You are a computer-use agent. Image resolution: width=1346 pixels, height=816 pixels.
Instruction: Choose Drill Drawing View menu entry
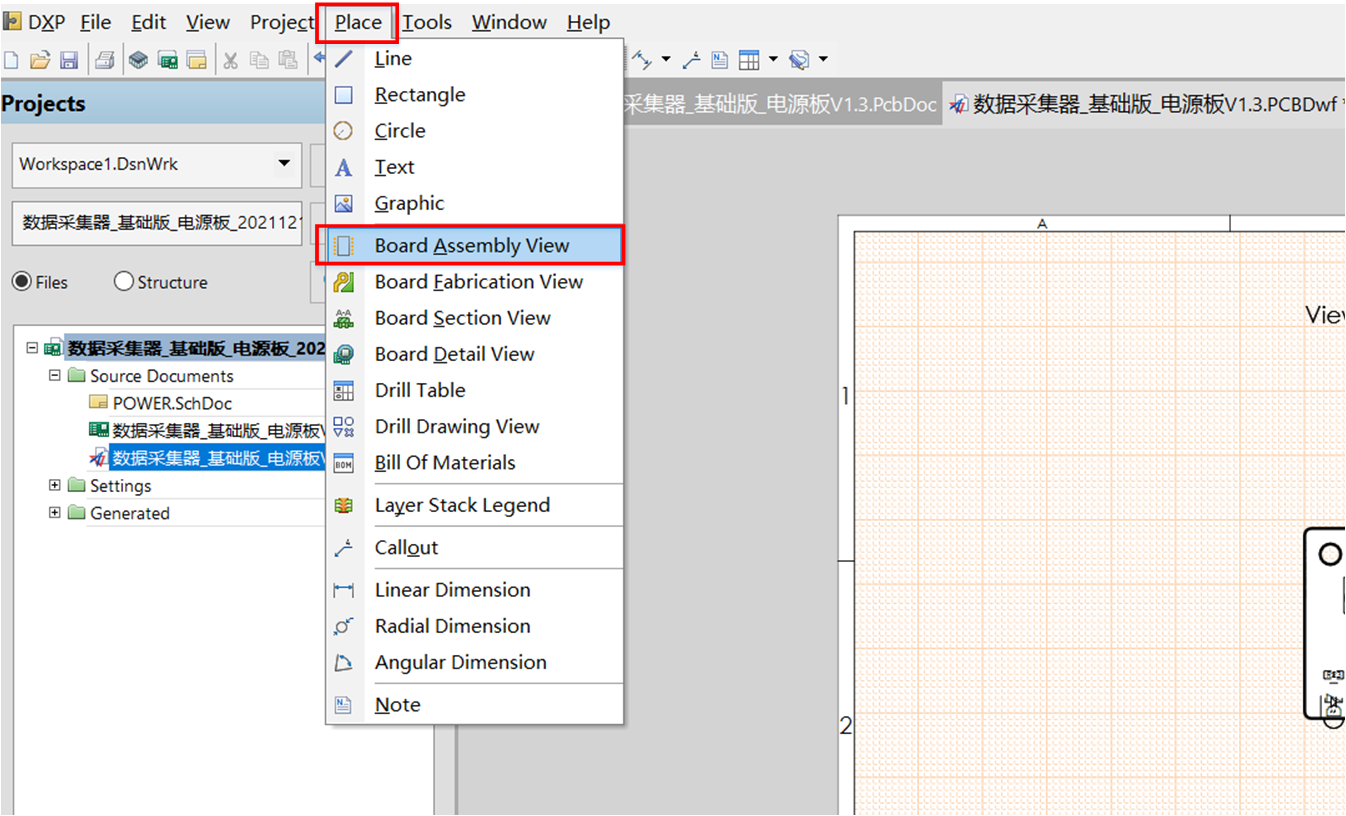pos(475,426)
